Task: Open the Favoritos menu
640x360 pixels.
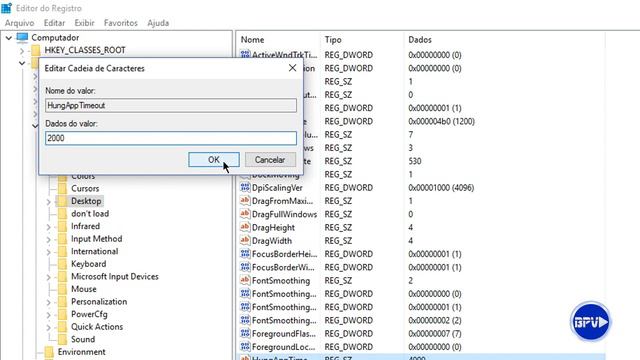Action: [121, 23]
